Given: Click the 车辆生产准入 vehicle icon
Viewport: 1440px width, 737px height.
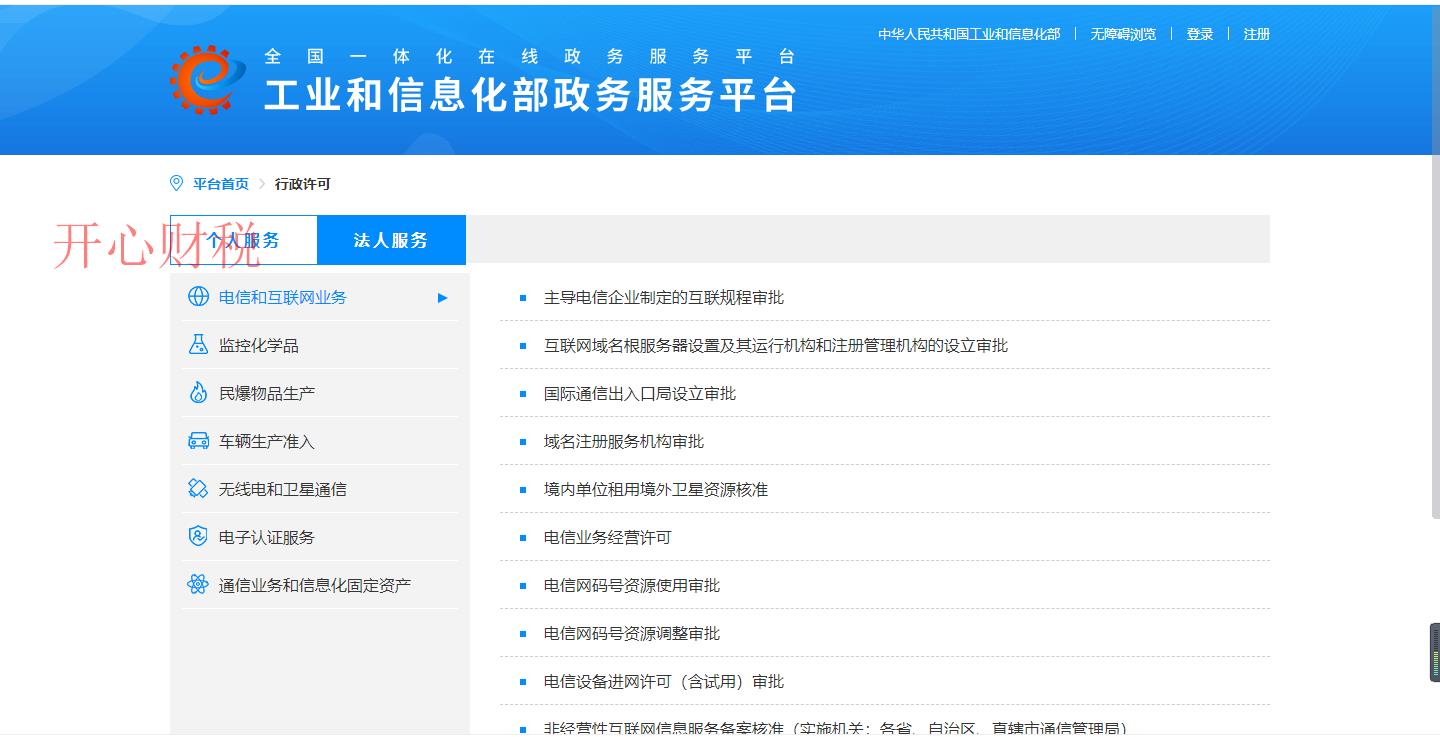Looking at the screenshot, I should tap(195, 440).
